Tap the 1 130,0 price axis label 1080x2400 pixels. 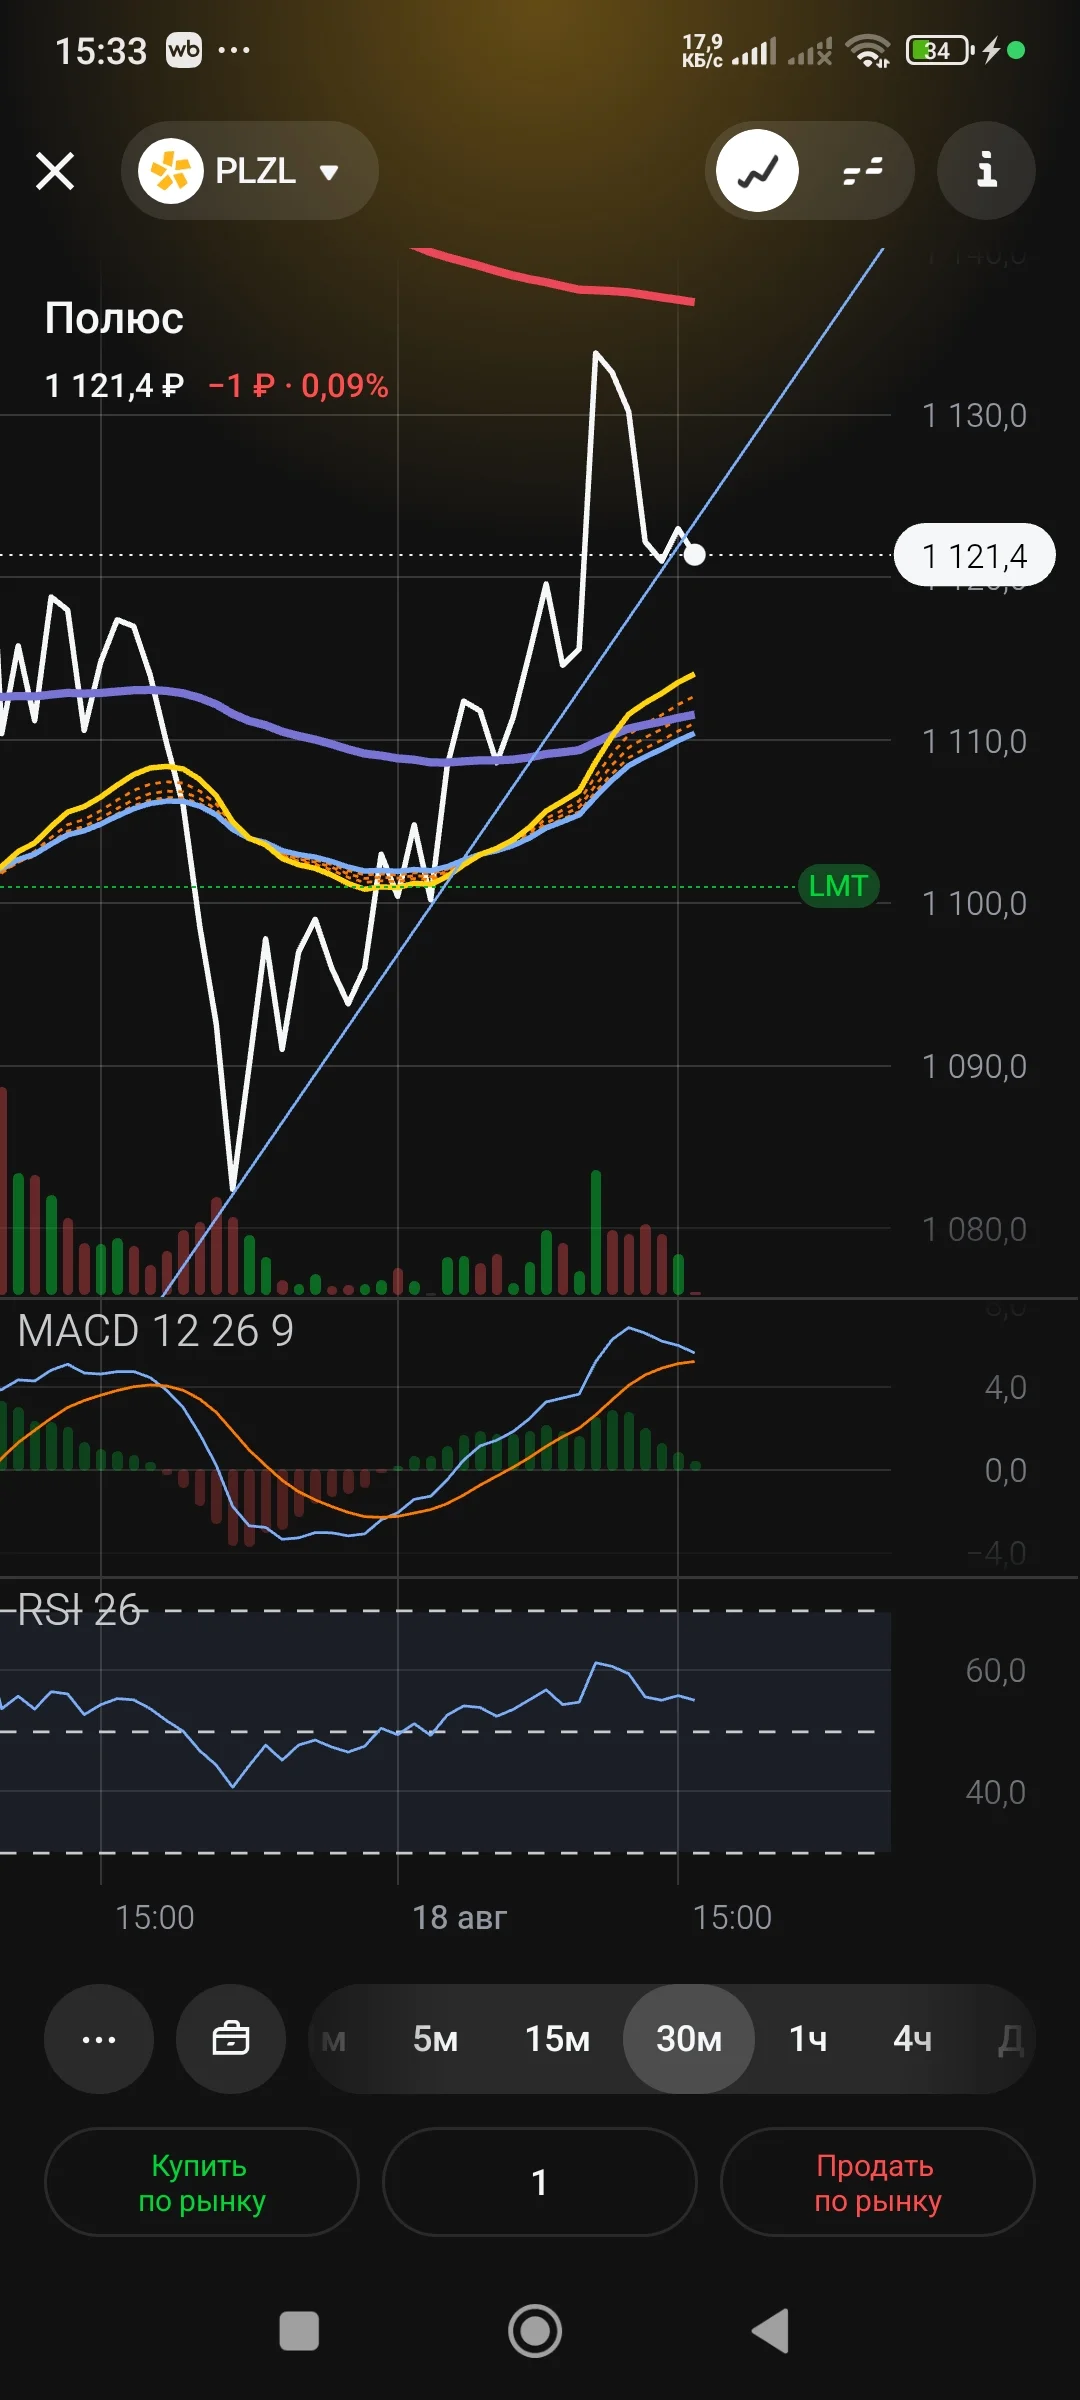click(974, 416)
